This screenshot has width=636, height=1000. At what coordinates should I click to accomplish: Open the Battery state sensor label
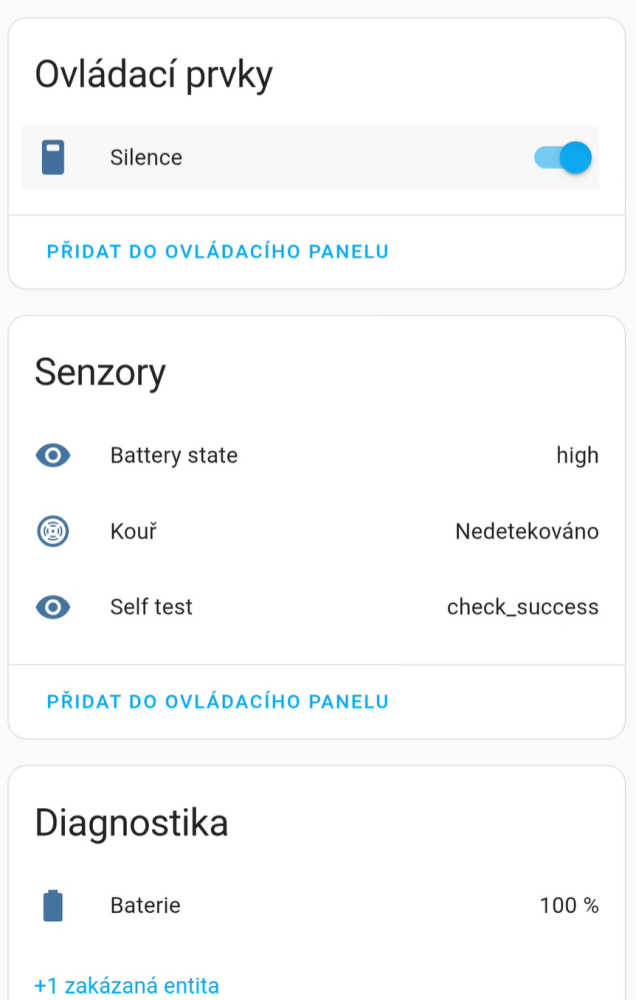pyautogui.click(x=174, y=456)
